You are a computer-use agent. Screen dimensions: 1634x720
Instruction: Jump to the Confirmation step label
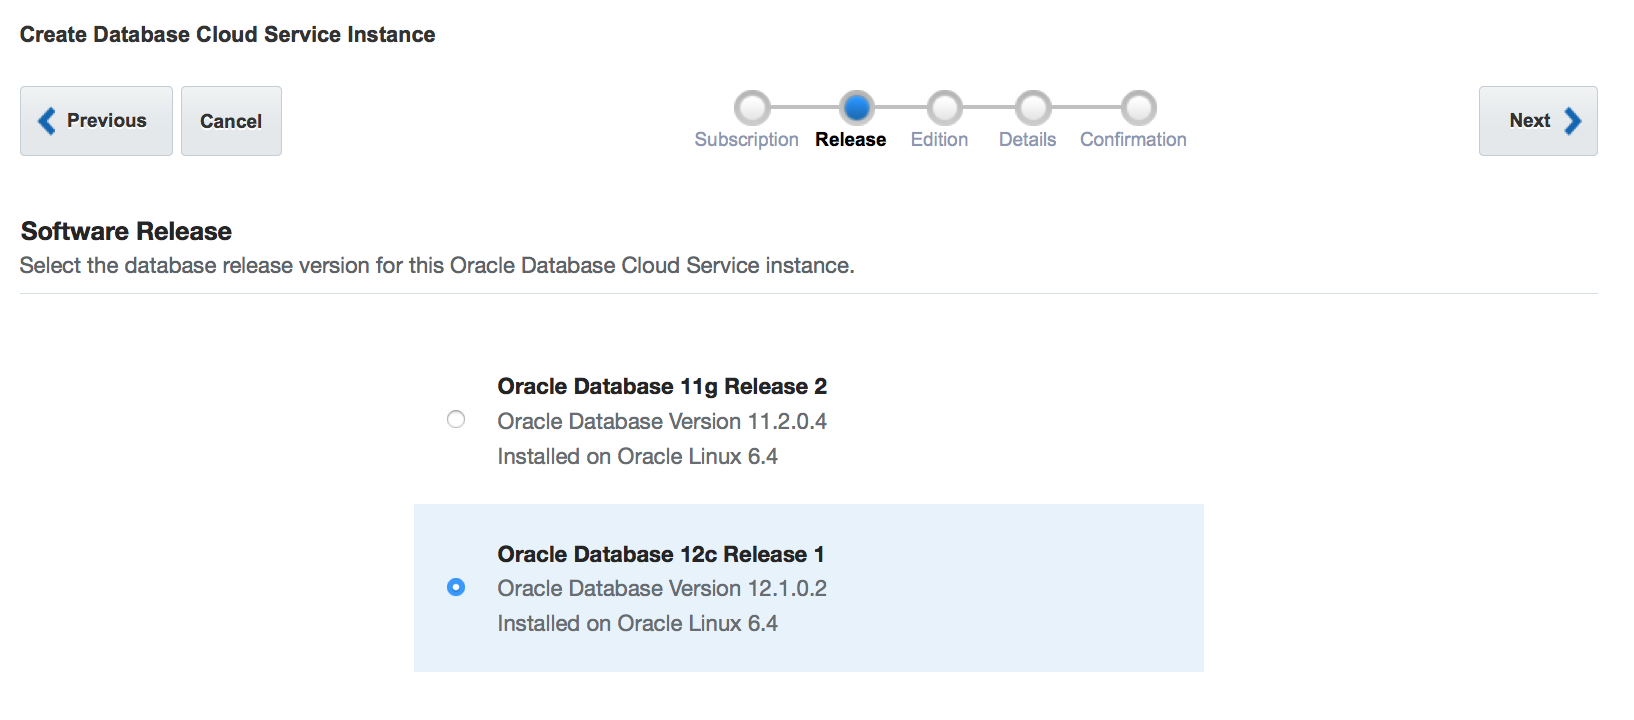[x=1133, y=140]
